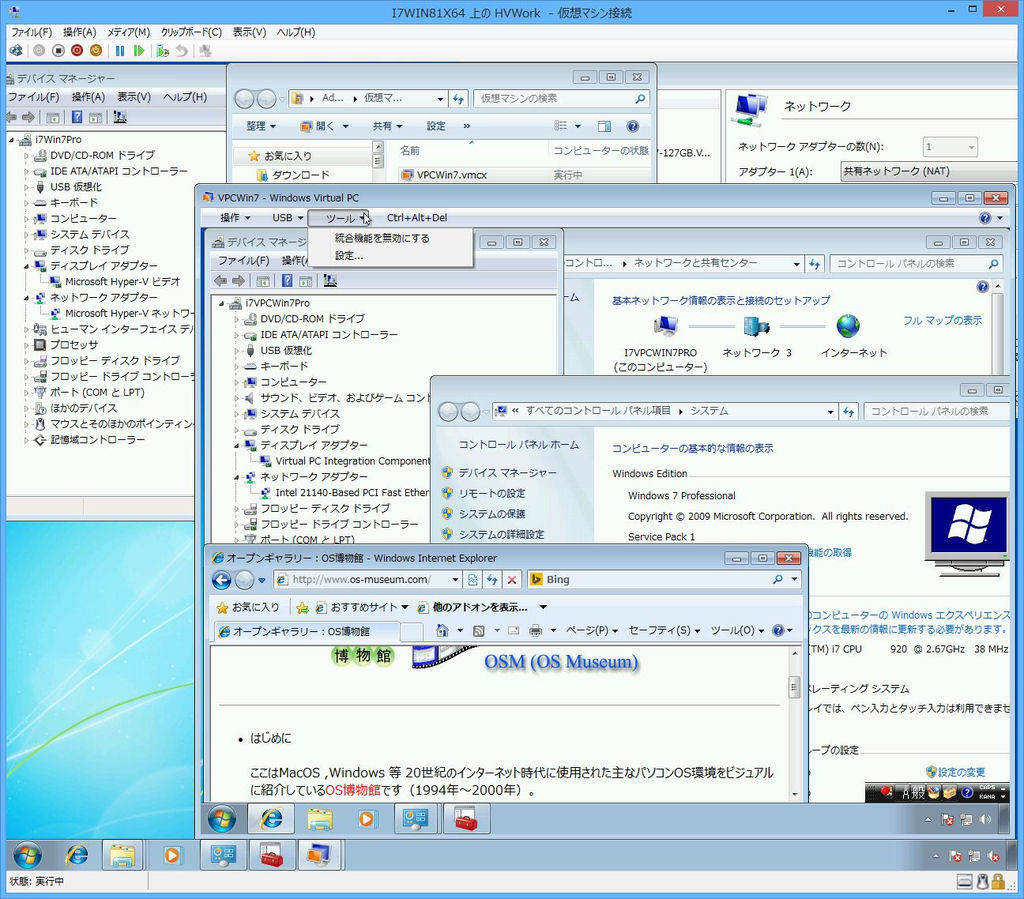Open Internet Explorer from the inner VM taskbar
This screenshot has width=1024, height=899.
click(271, 819)
